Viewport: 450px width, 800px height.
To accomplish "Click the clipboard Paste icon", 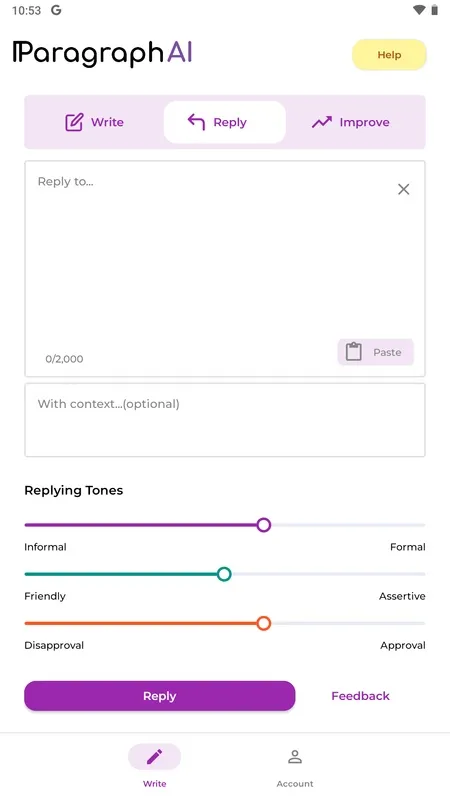I will (354, 352).
